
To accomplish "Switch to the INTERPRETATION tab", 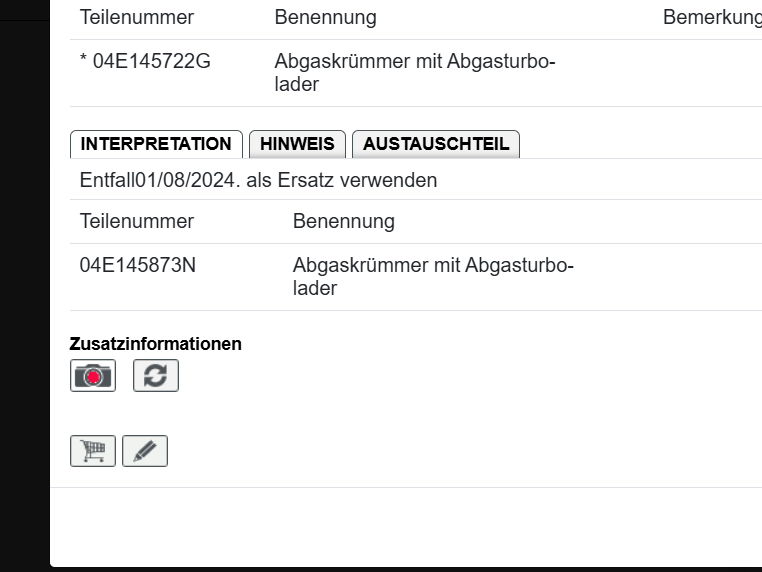I will coord(156,144).
